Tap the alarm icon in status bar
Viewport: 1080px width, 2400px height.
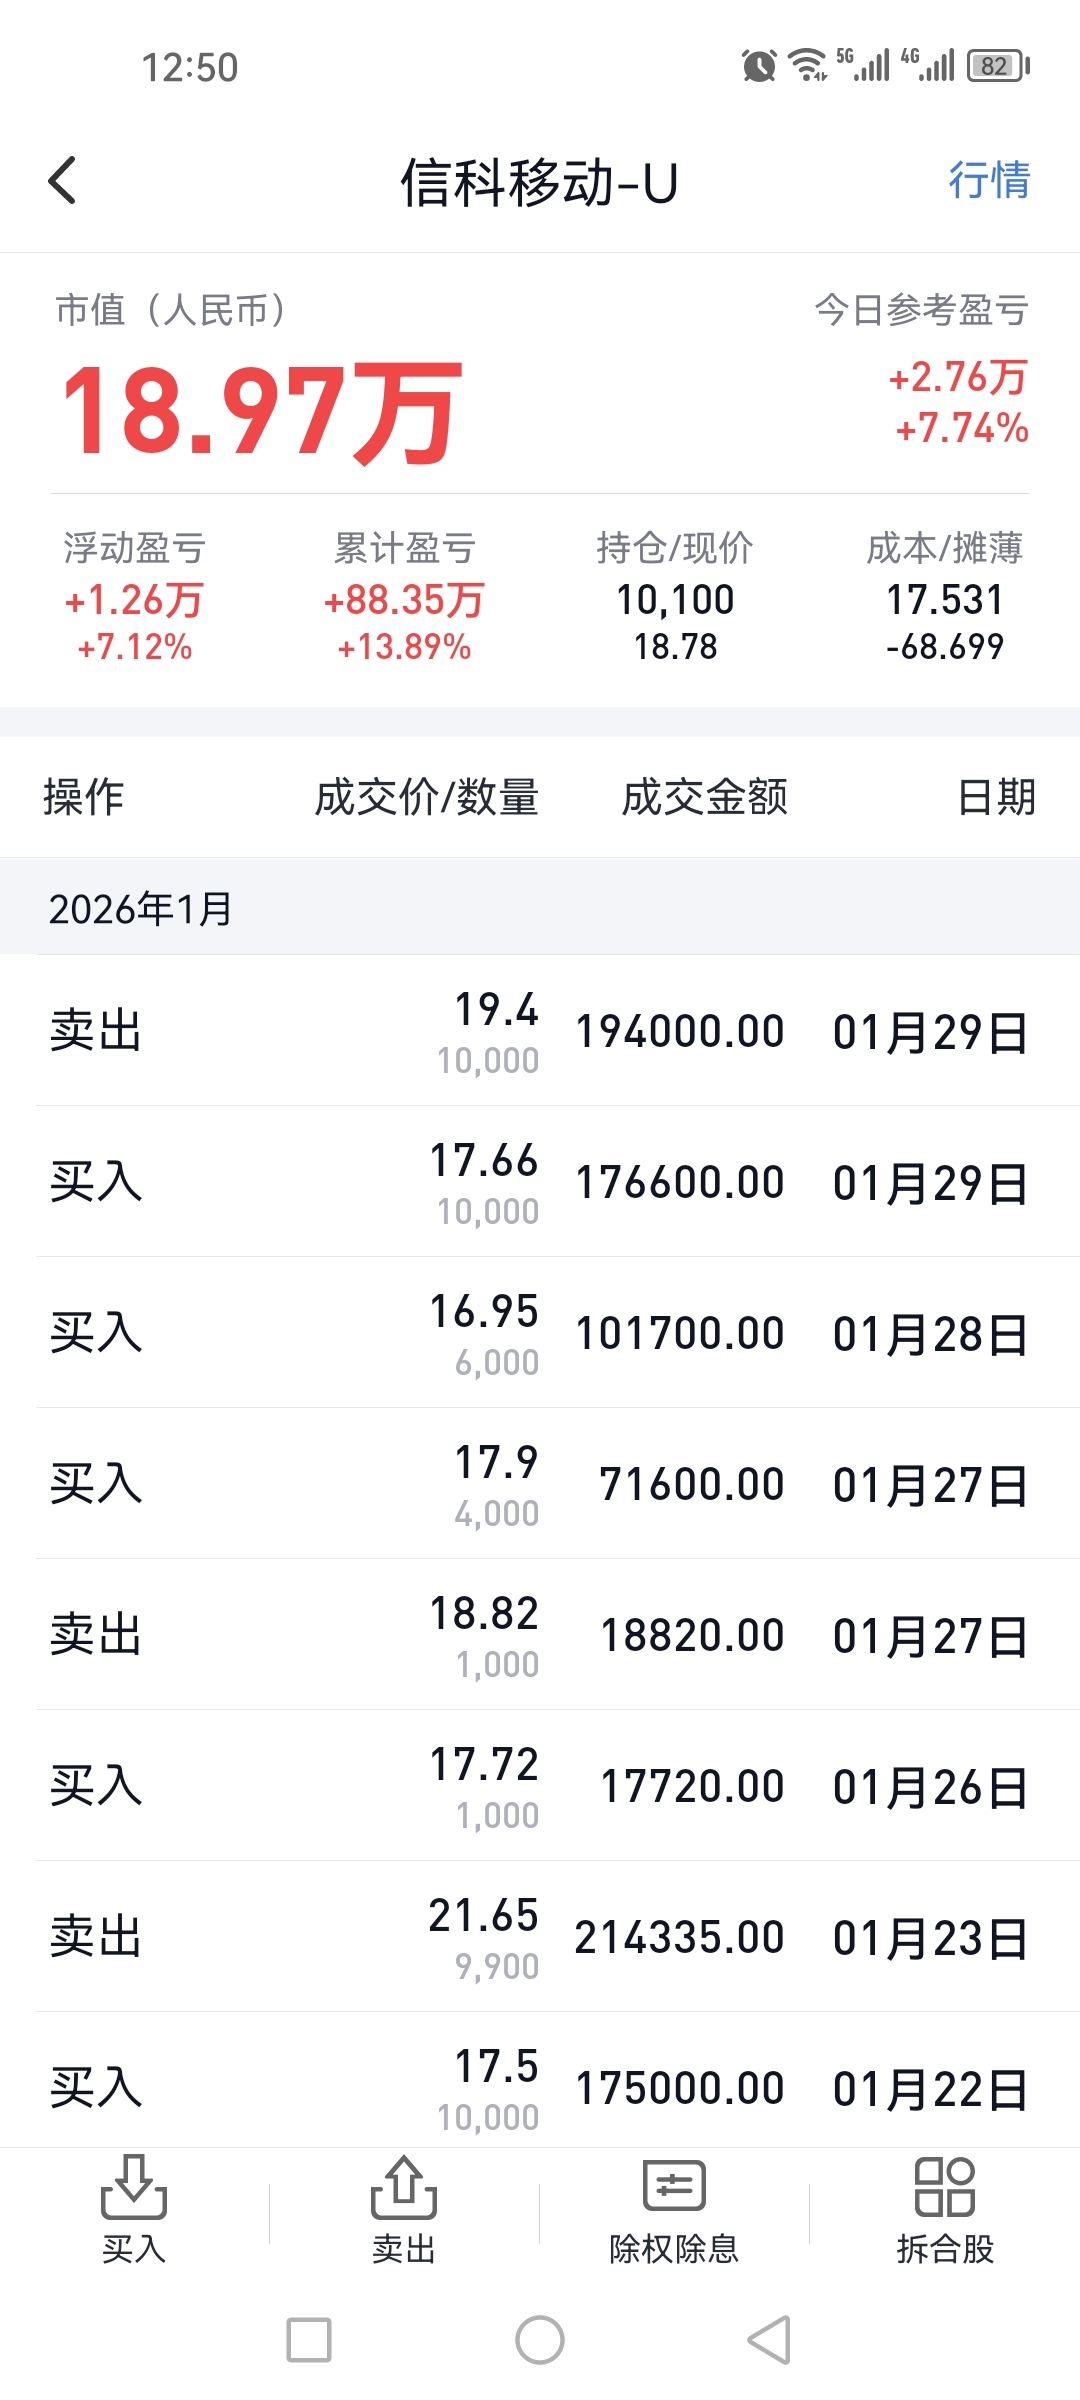point(759,66)
